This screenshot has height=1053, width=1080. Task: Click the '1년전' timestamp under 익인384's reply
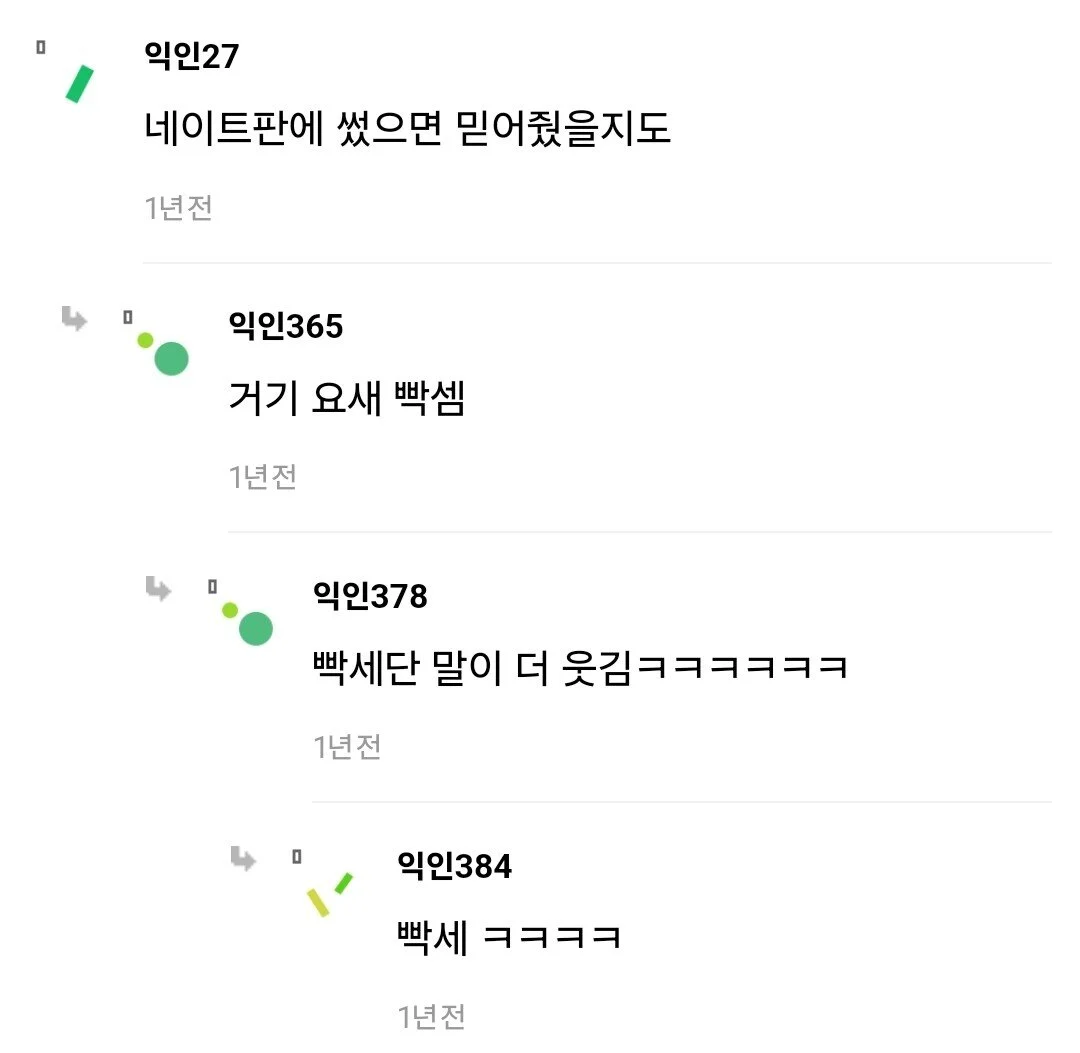431,1017
